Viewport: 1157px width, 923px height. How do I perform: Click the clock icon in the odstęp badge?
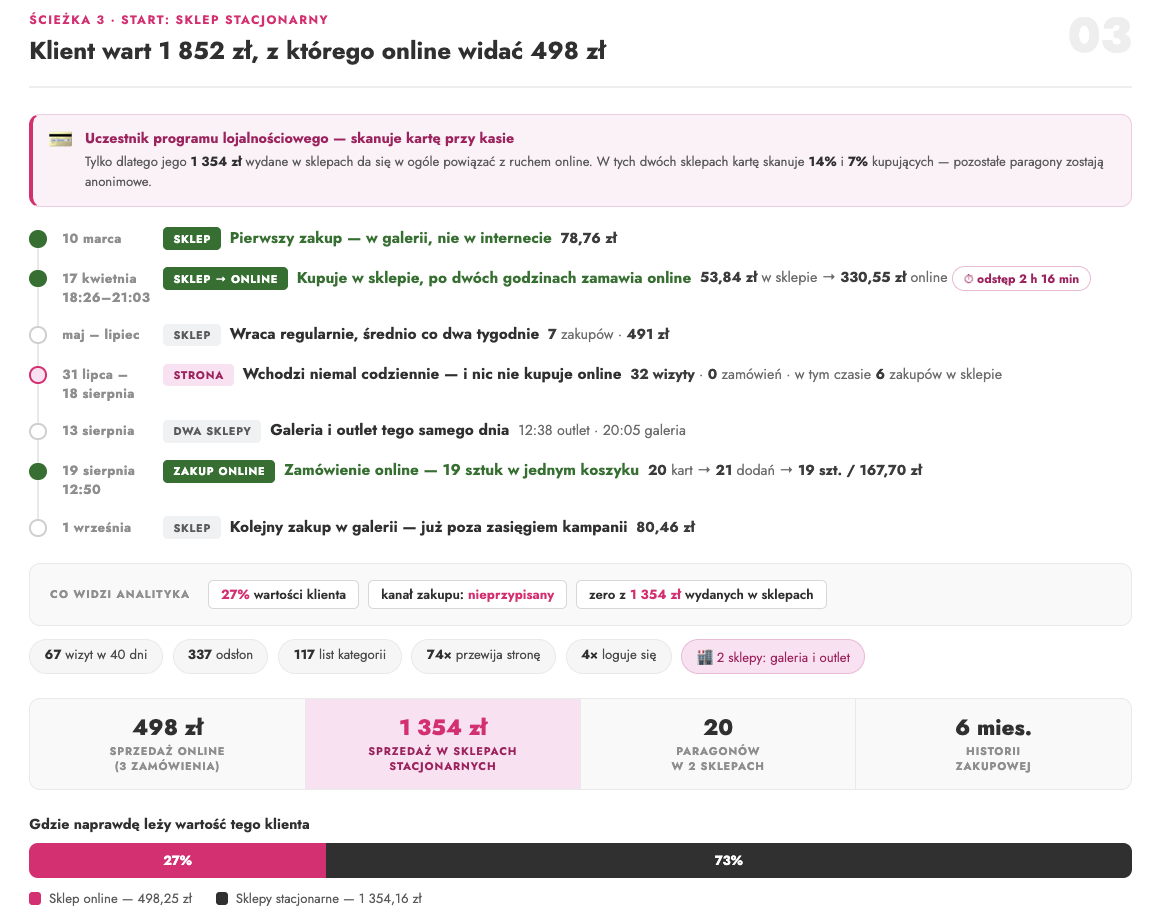pyautogui.click(x=968, y=279)
